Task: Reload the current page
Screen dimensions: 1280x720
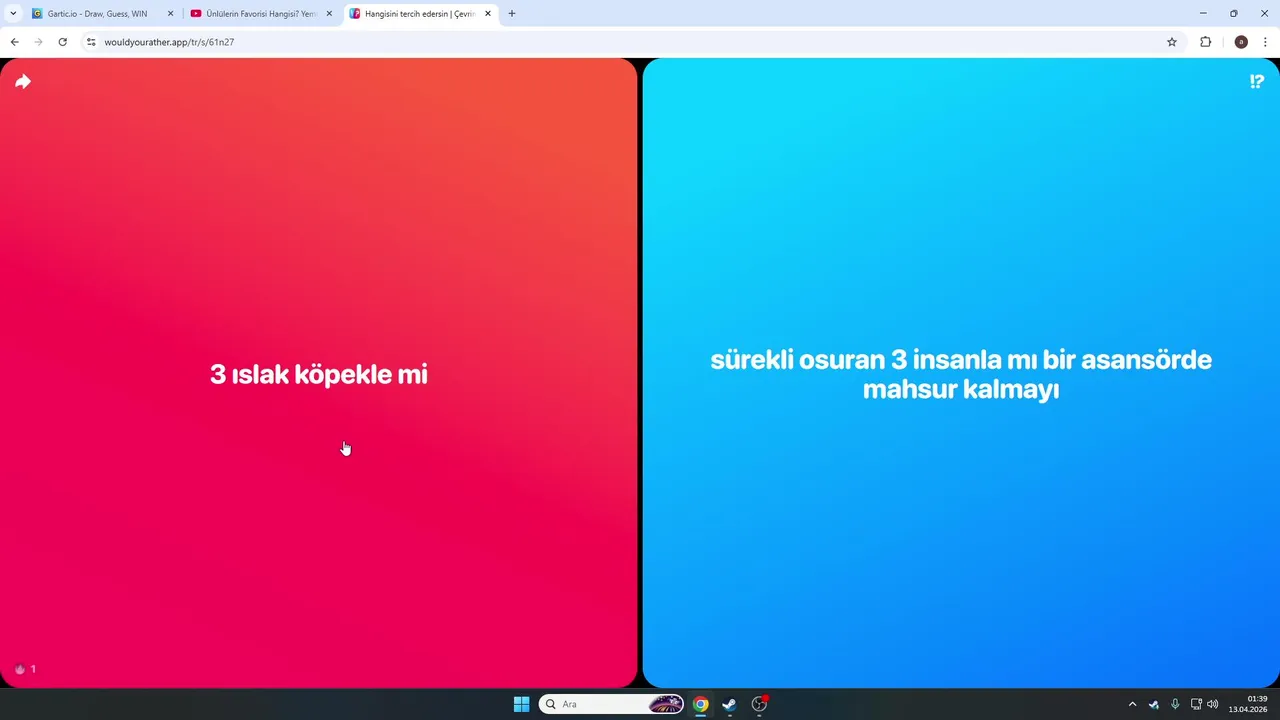Action: [62, 42]
